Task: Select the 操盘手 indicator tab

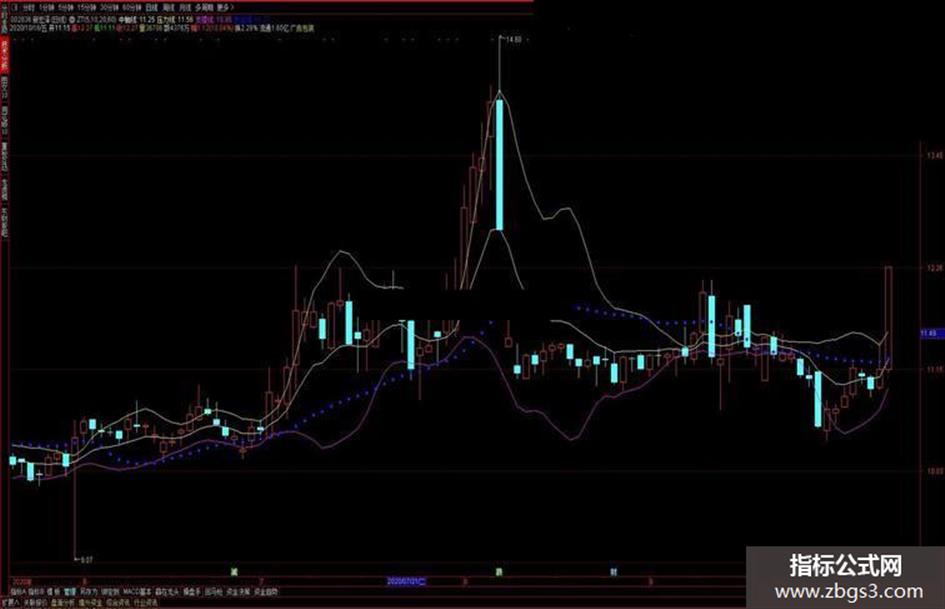Action: click(x=192, y=592)
